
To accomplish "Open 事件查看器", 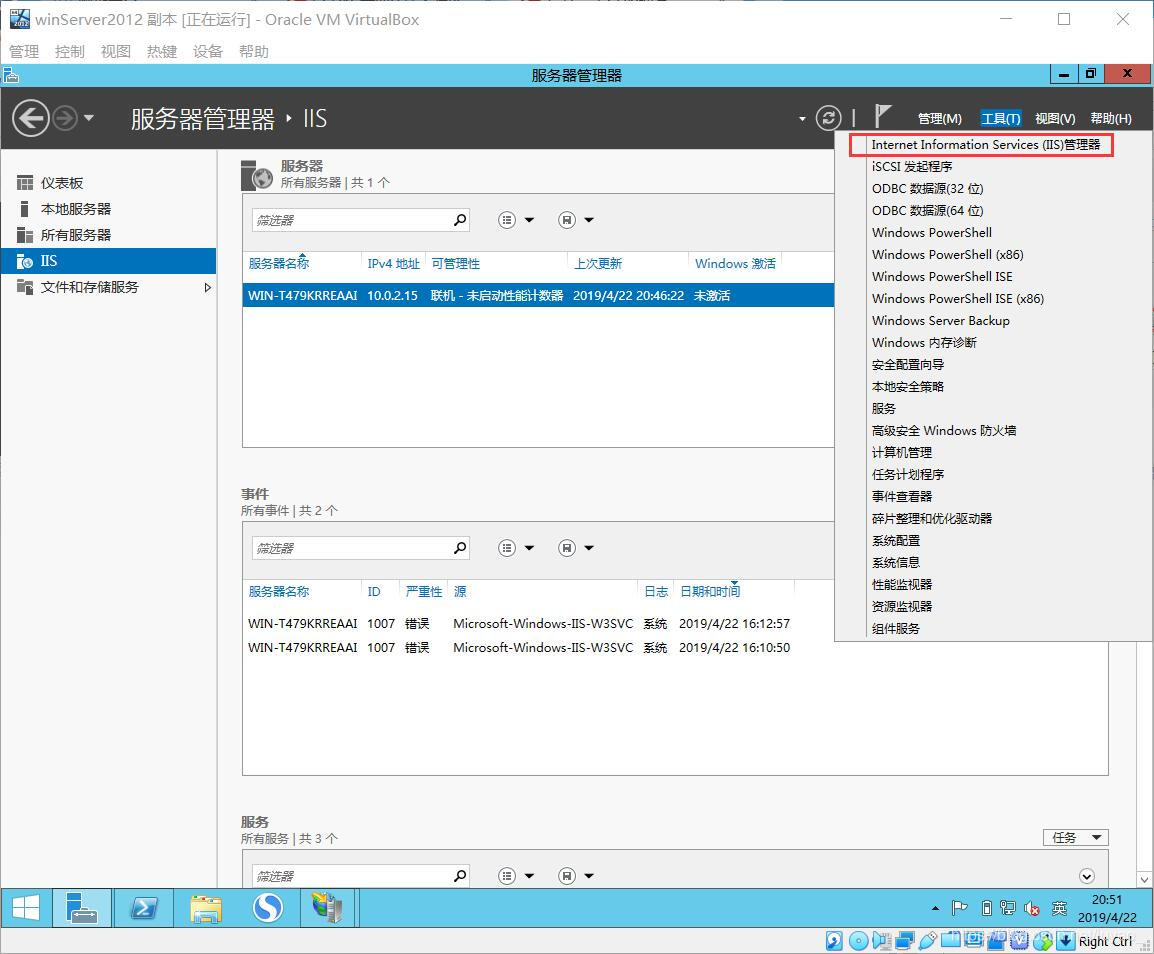I will tap(902, 497).
